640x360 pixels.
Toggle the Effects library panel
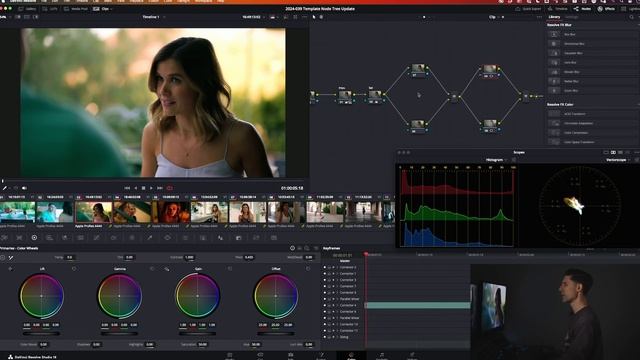pos(607,9)
